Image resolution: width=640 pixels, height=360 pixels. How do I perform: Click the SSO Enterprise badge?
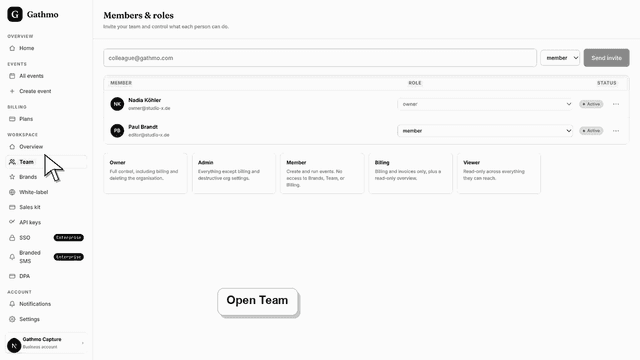pyautogui.click(x=69, y=238)
